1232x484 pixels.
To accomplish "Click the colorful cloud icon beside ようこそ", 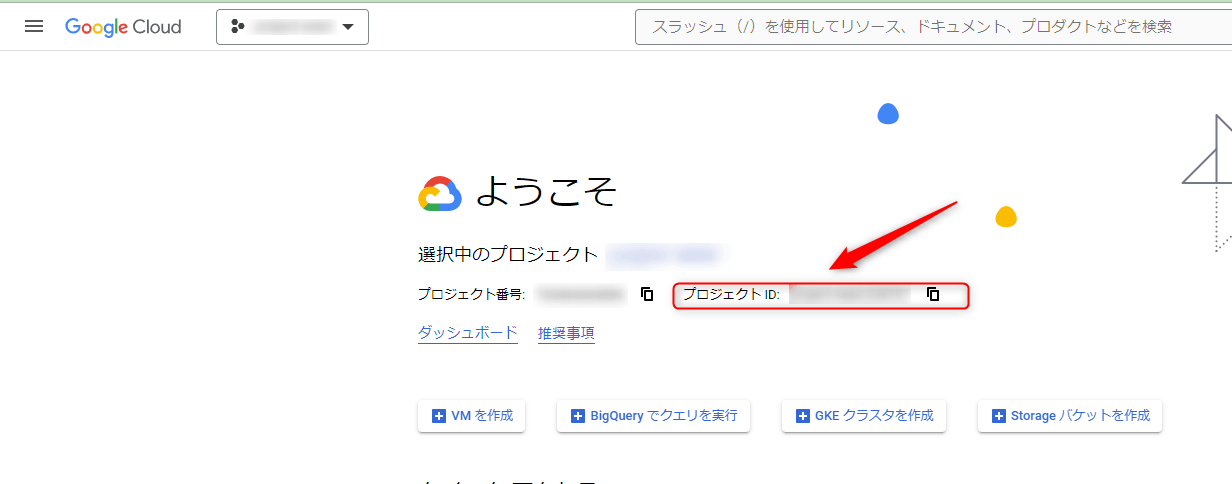I will [x=440, y=194].
